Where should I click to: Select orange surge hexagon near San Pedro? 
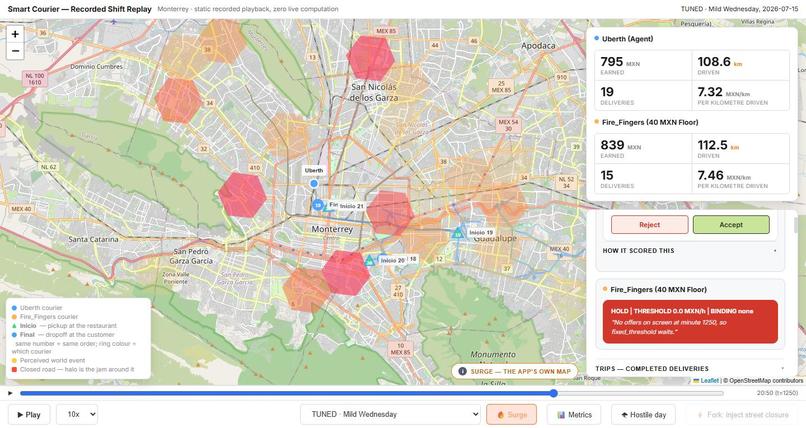(x=307, y=289)
